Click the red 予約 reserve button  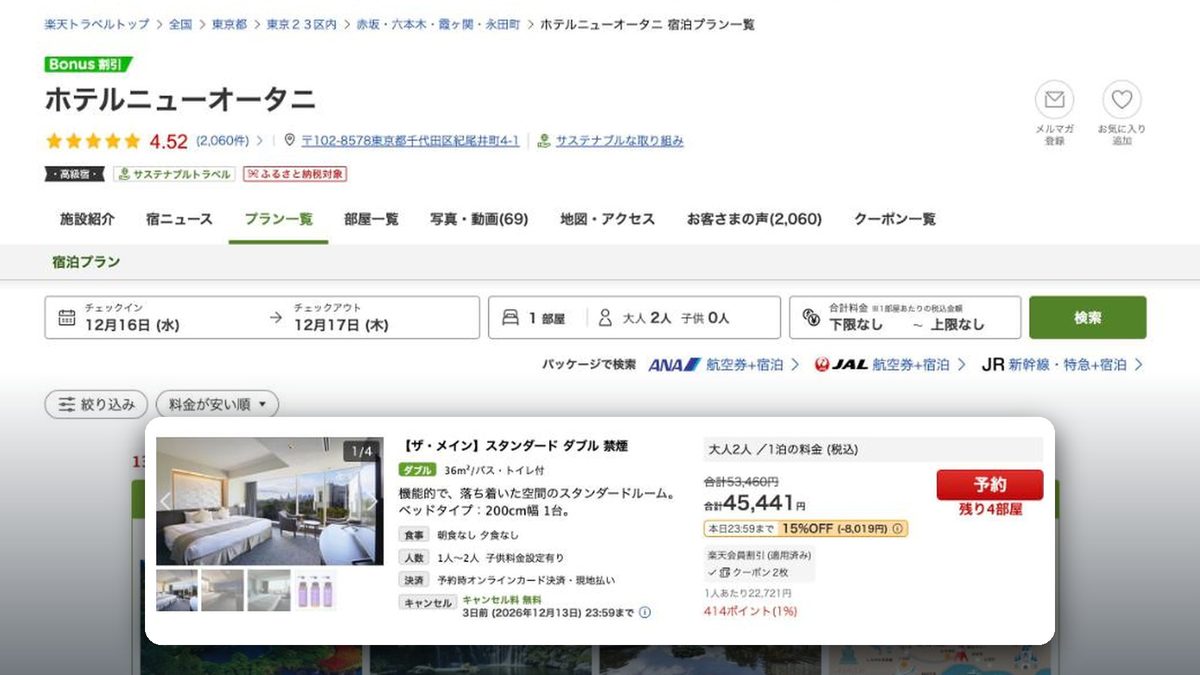coord(990,485)
